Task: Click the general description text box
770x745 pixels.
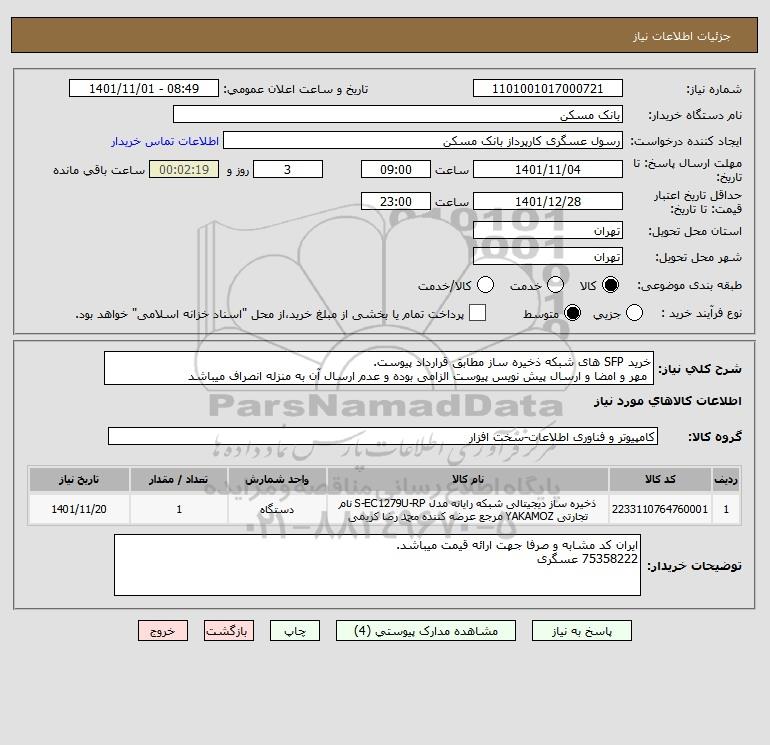Action: (379, 368)
